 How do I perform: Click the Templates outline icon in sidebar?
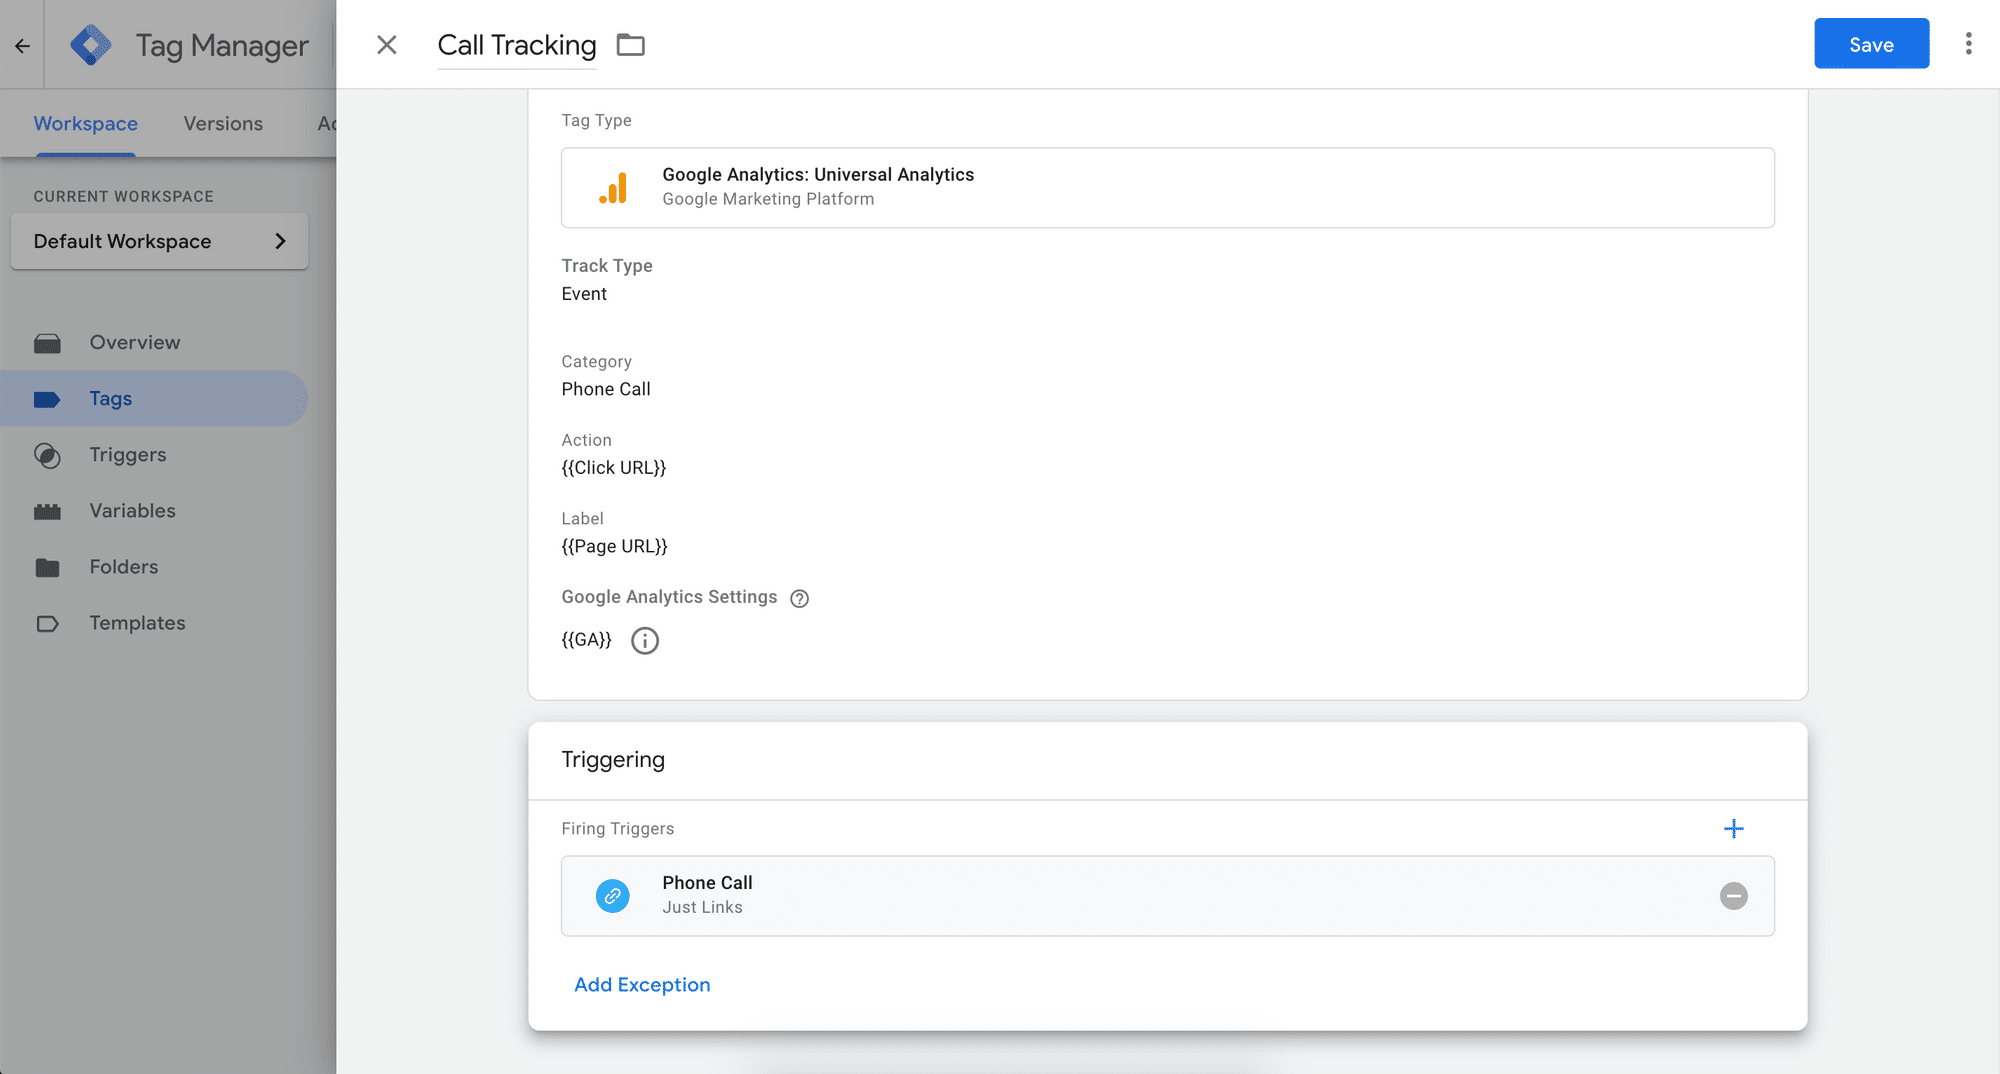pyautogui.click(x=47, y=623)
